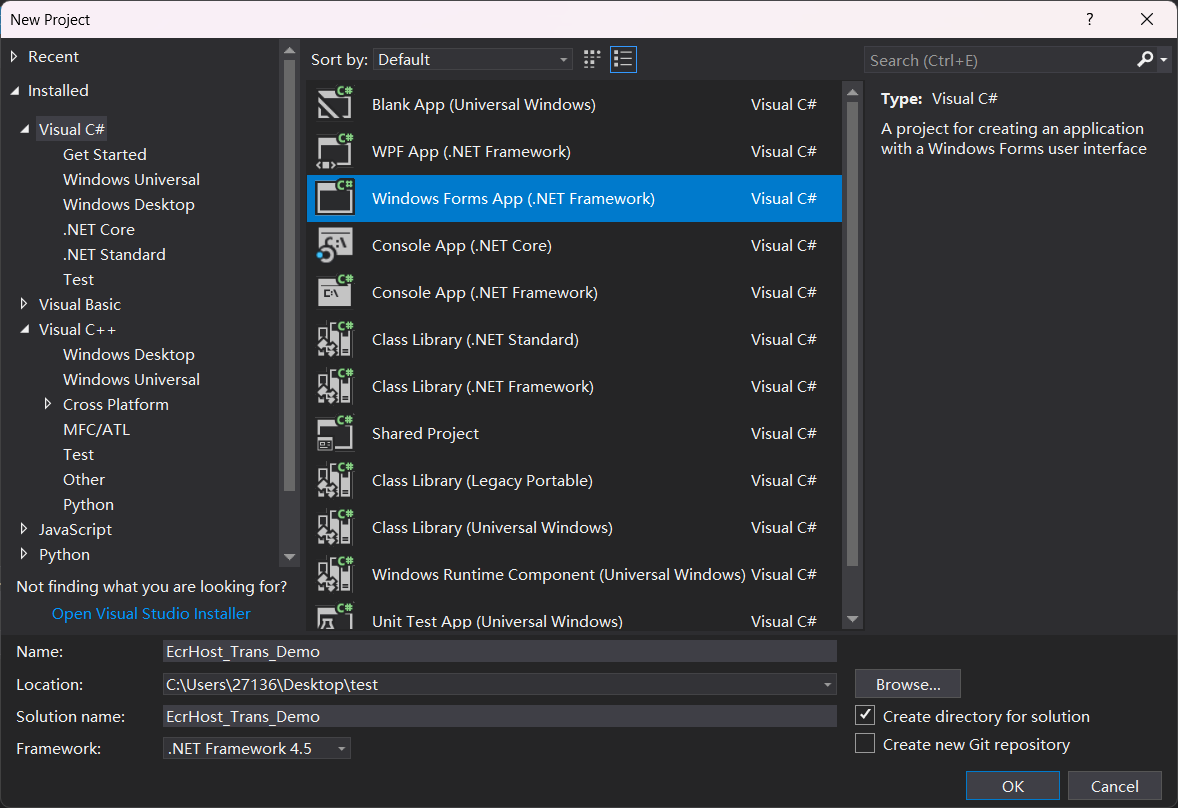Image resolution: width=1178 pixels, height=808 pixels.
Task: Select Console App (.NET Core) template
Action: tap(574, 245)
